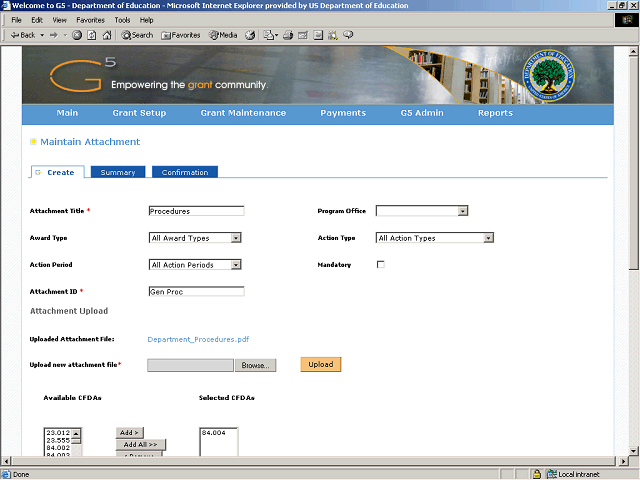Go forward with the Forward arrow

click(54, 35)
